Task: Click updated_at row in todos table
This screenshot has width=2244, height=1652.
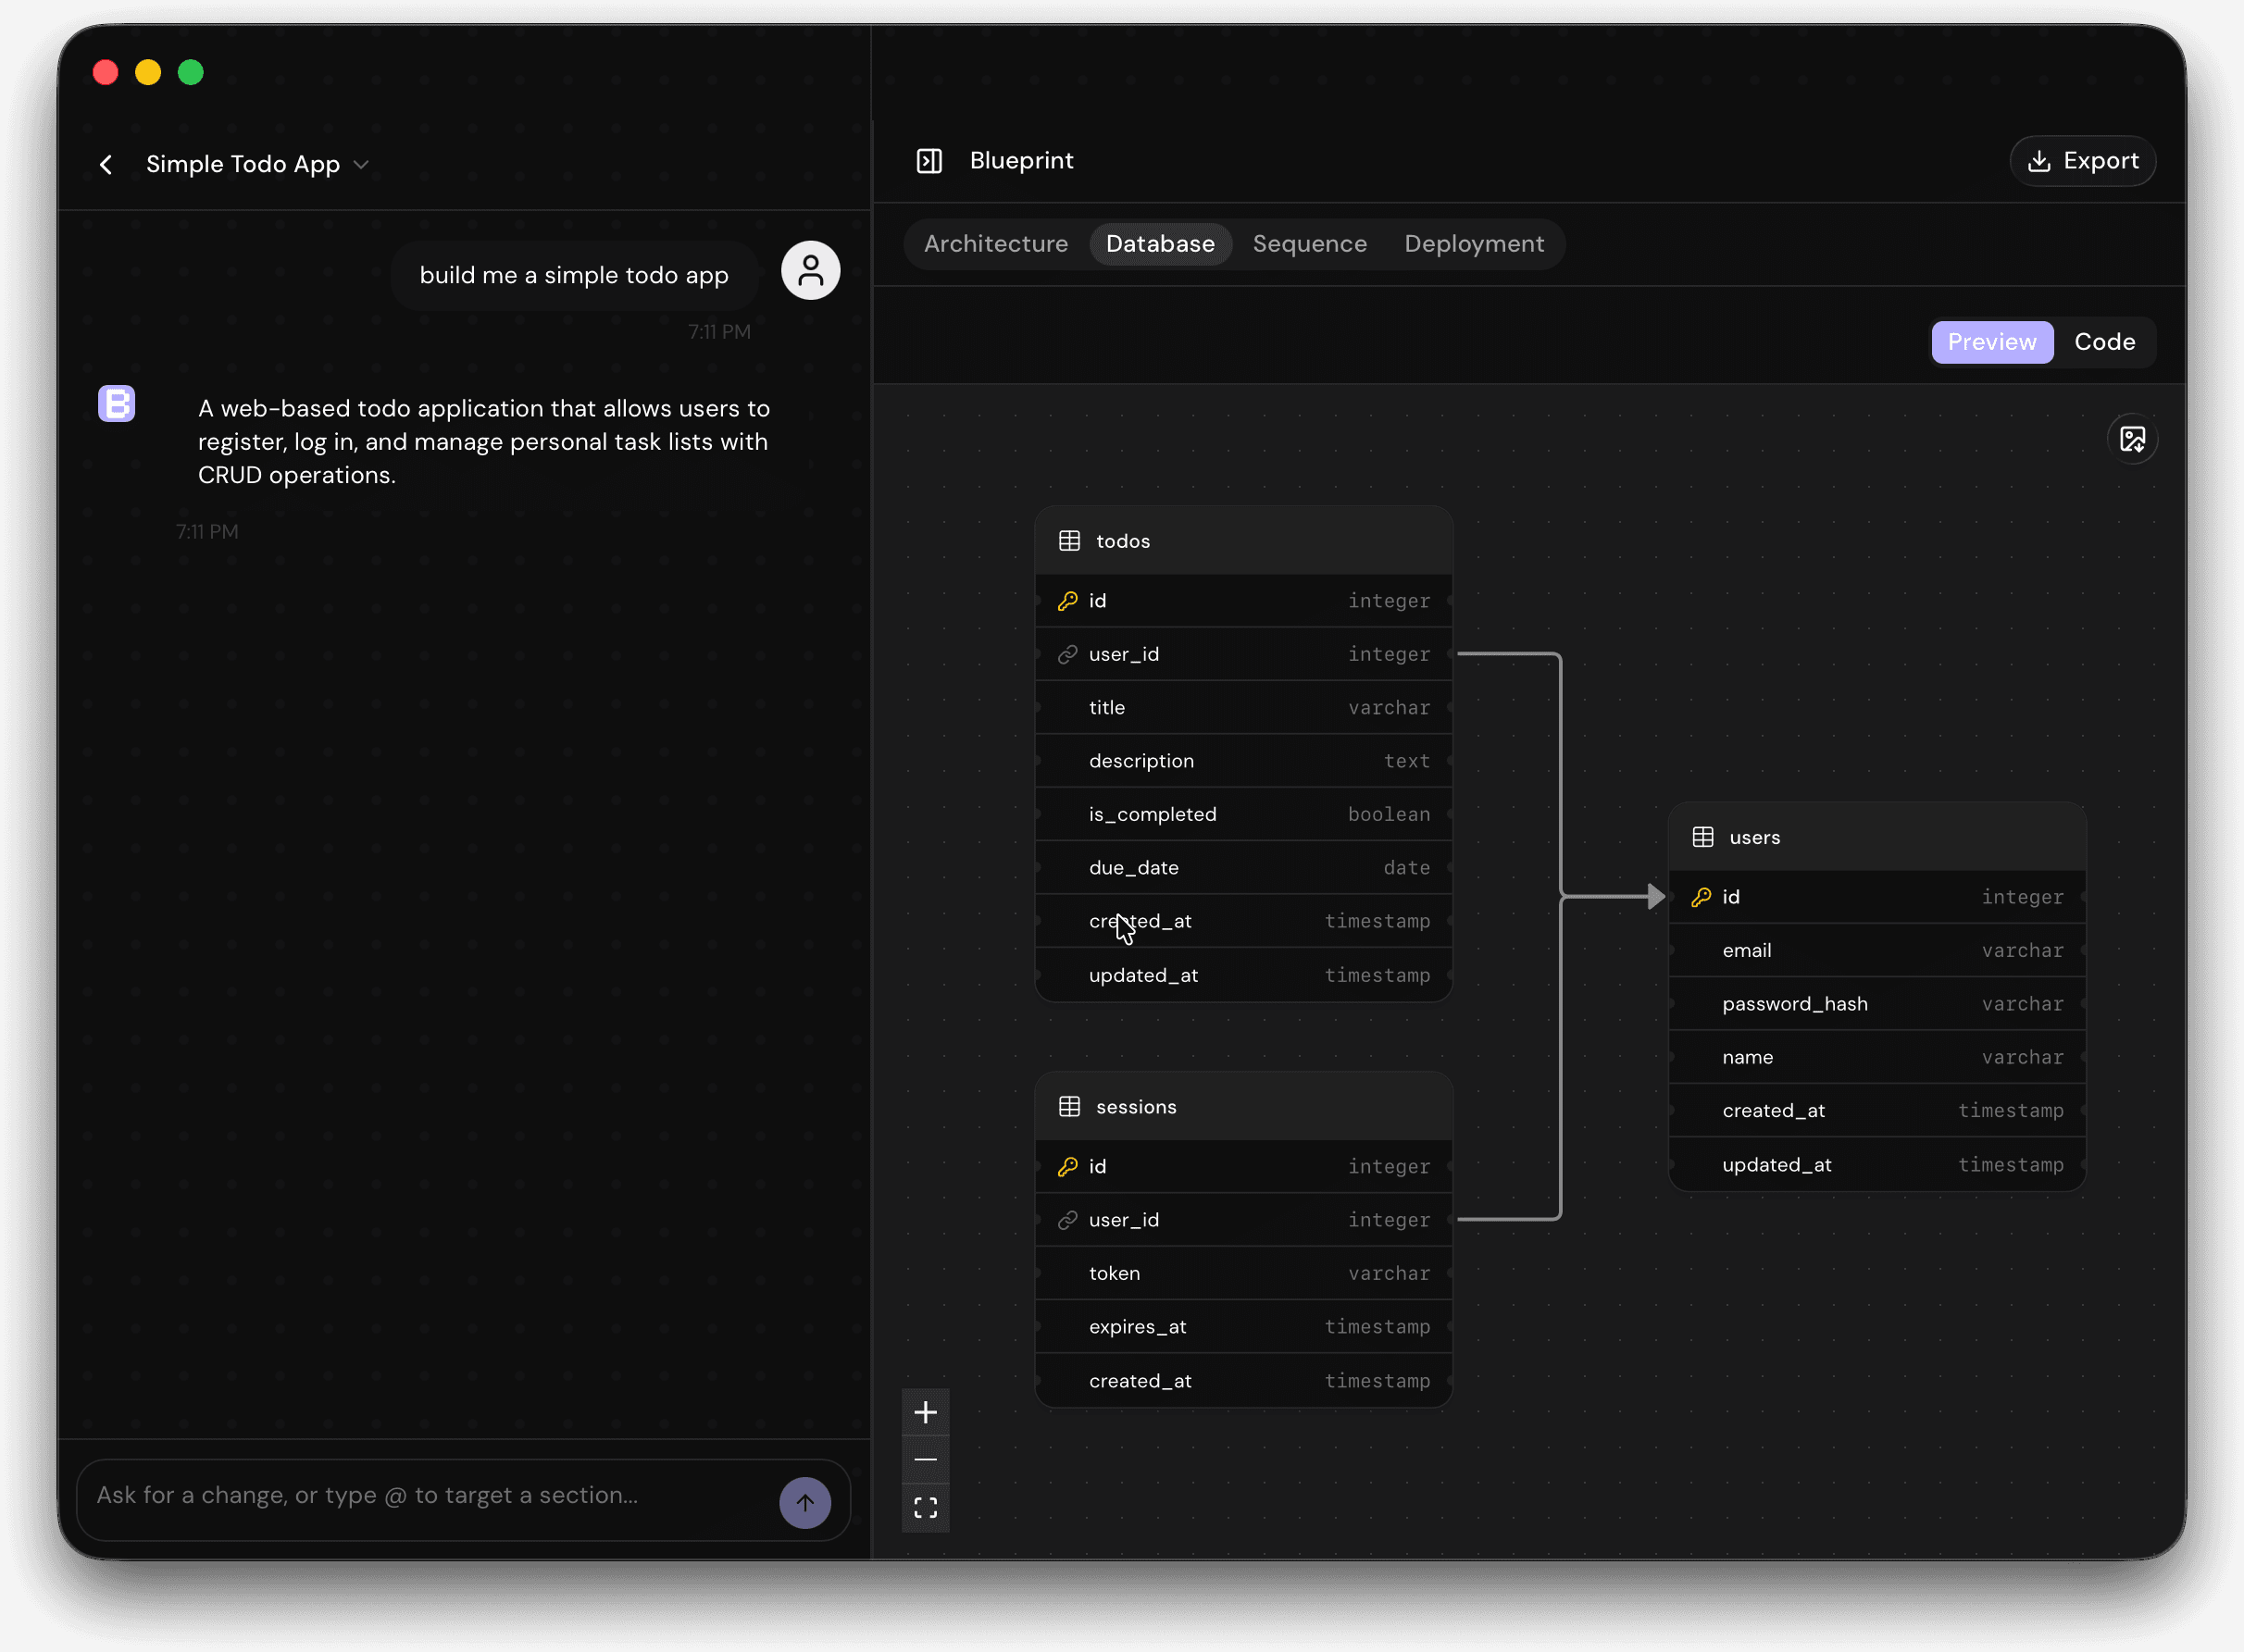Action: tap(1243, 975)
